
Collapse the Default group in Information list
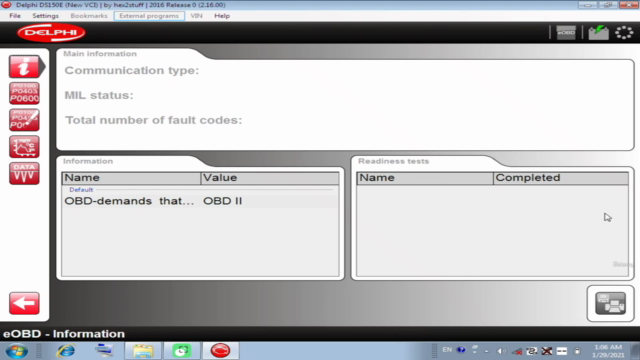click(x=81, y=190)
